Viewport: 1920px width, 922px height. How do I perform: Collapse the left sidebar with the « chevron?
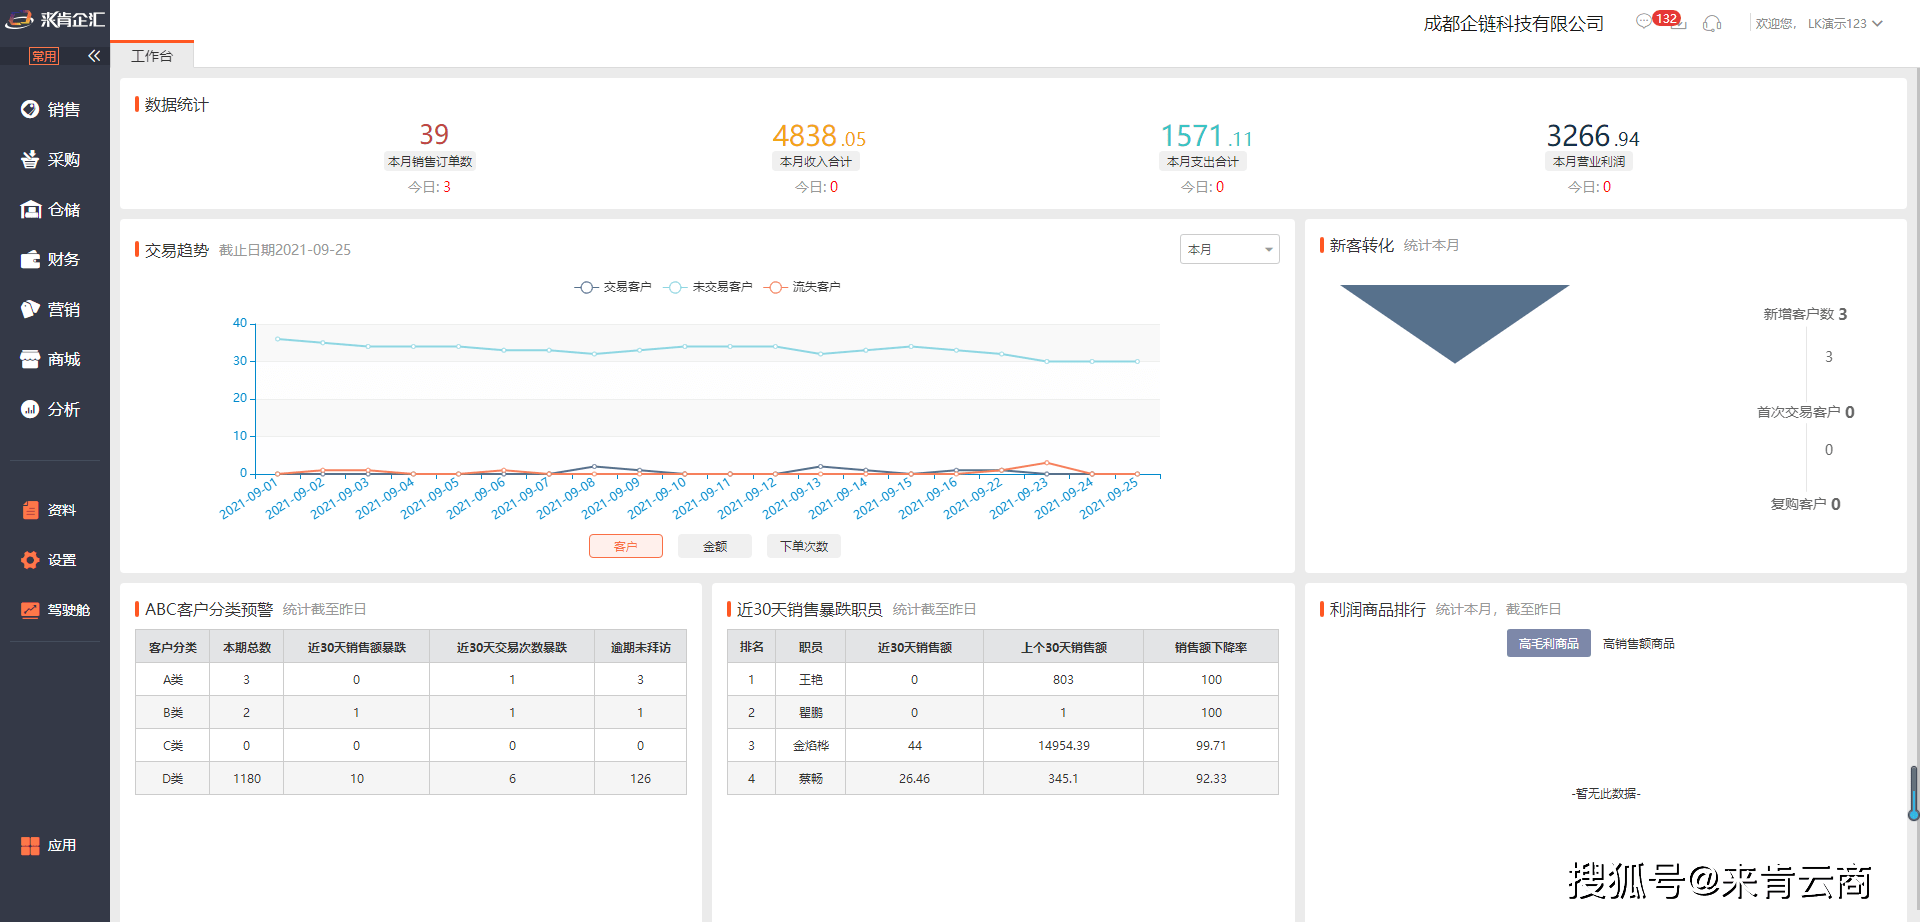(x=94, y=56)
